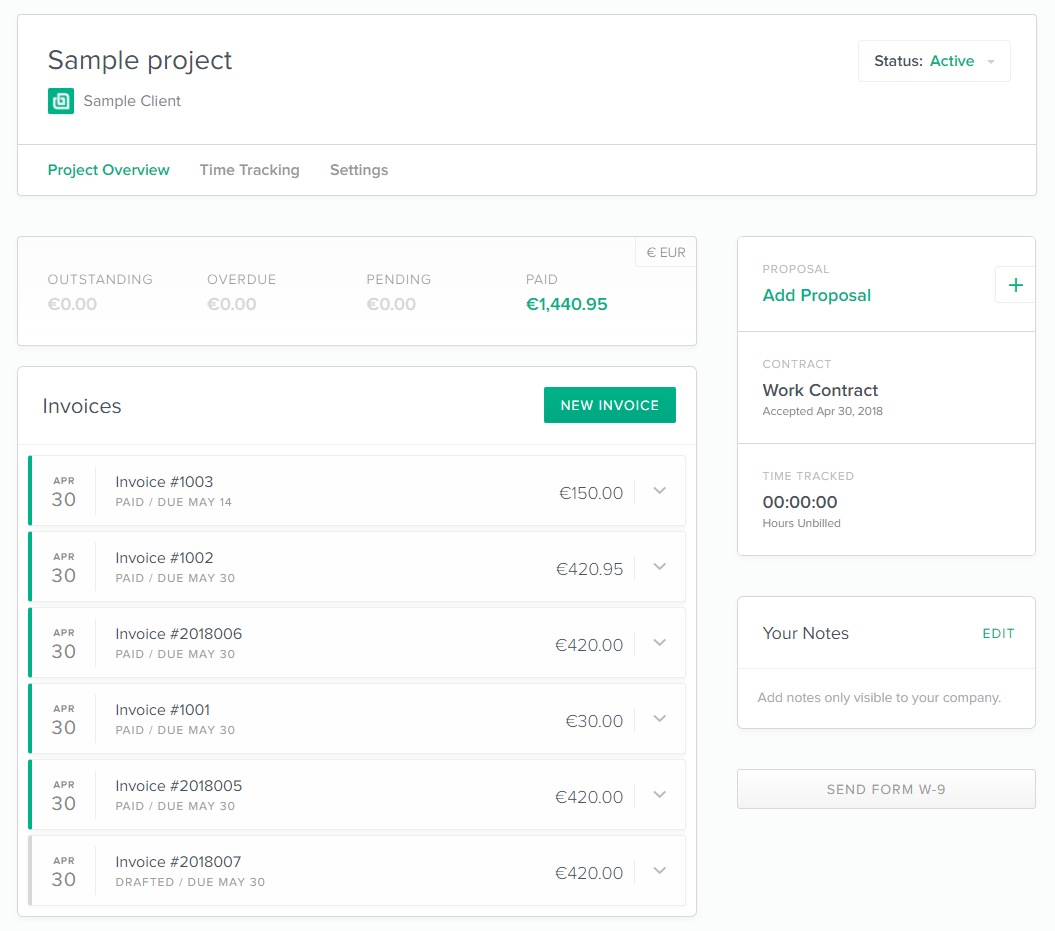Click the OUTSTANDING €0.00 amount

coord(72,305)
